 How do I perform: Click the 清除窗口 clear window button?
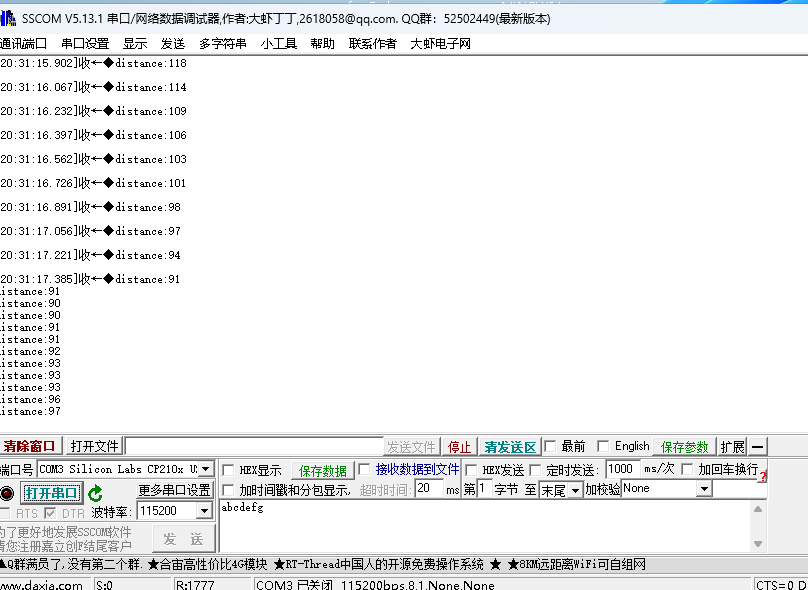point(30,447)
